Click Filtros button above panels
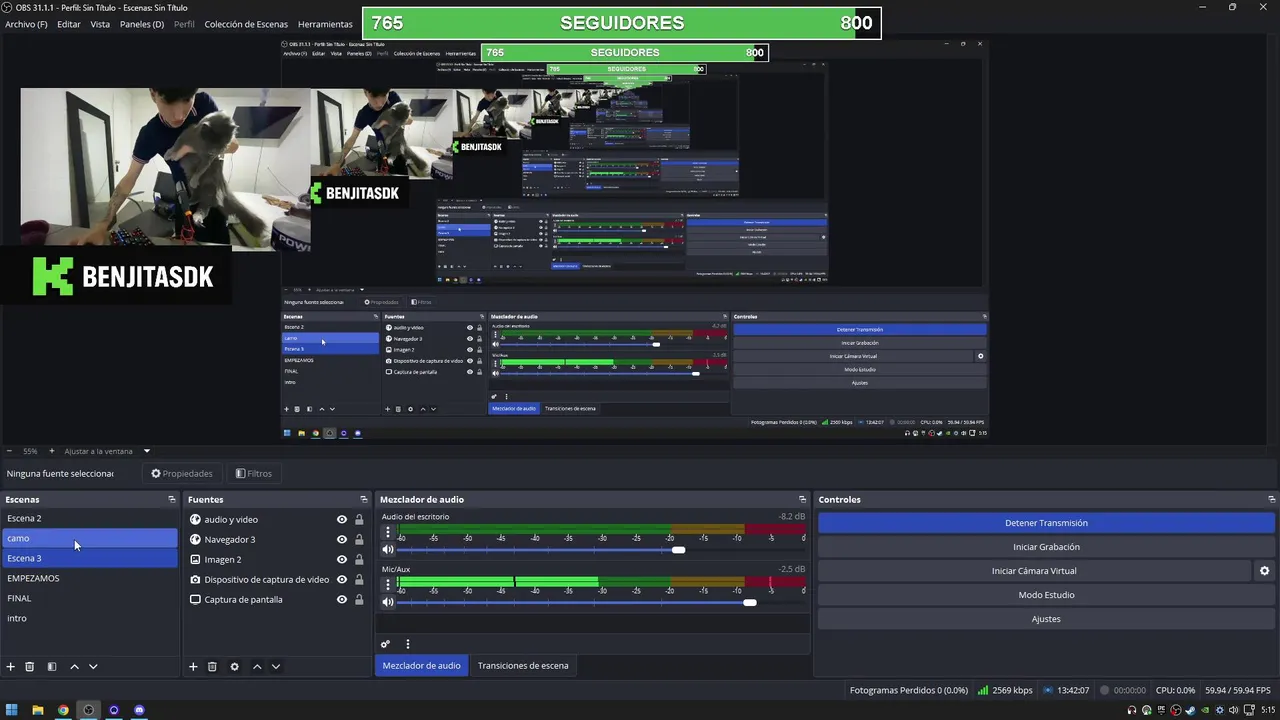The image size is (1280, 720). (x=253, y=474)
